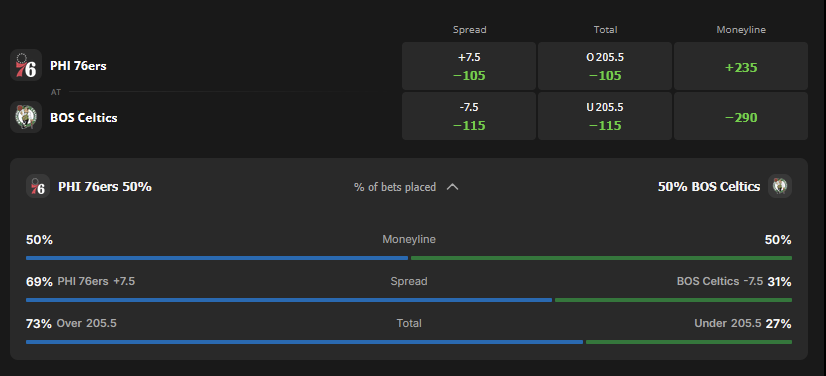Click the Spread column header
The image size is (826, 376).
[x=469, y=30]
